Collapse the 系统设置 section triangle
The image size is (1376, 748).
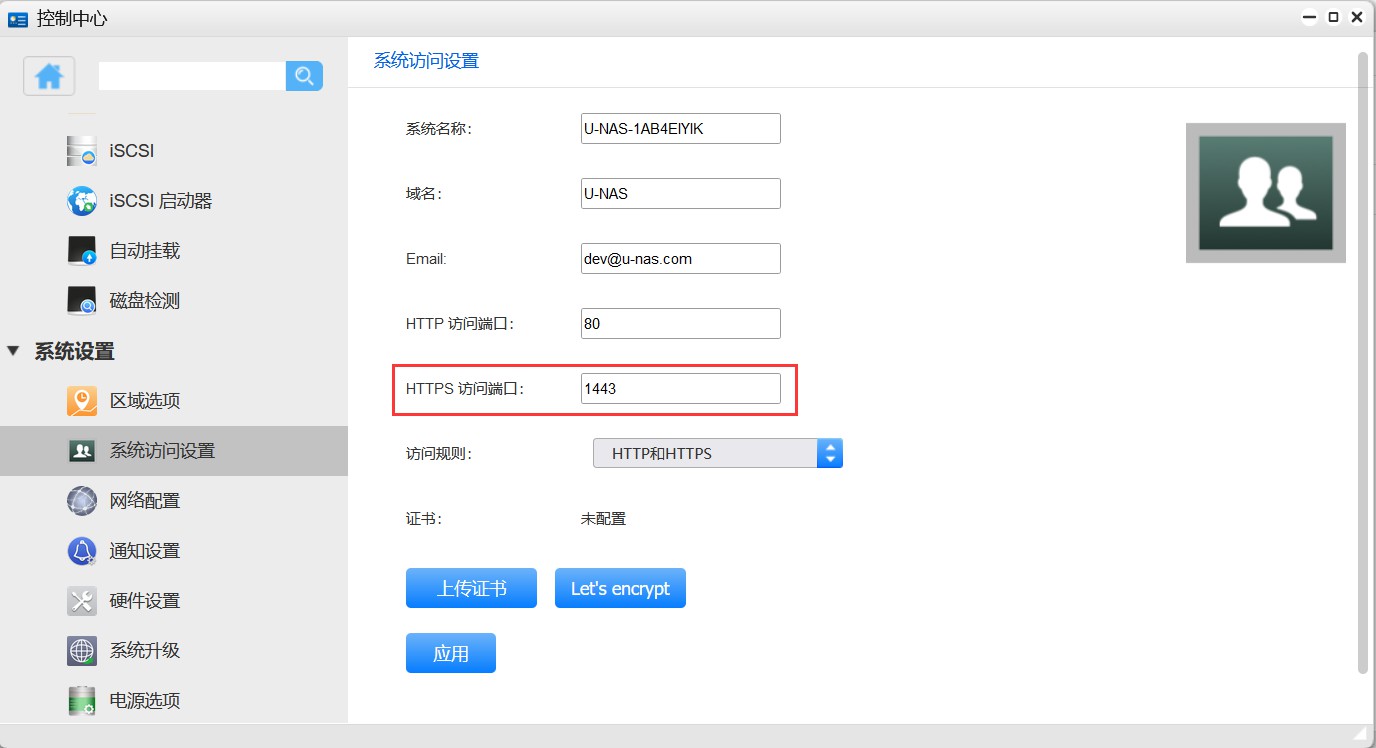[13, 351]
